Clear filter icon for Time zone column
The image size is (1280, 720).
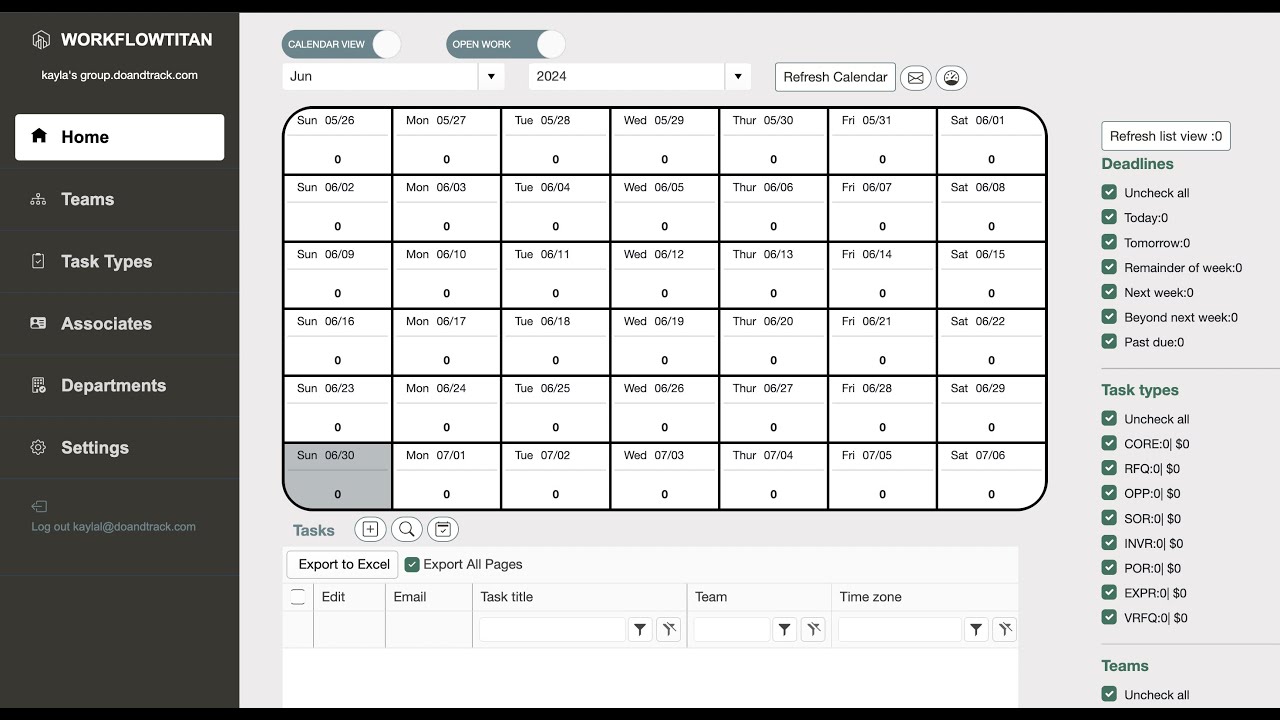point(1005,629)
